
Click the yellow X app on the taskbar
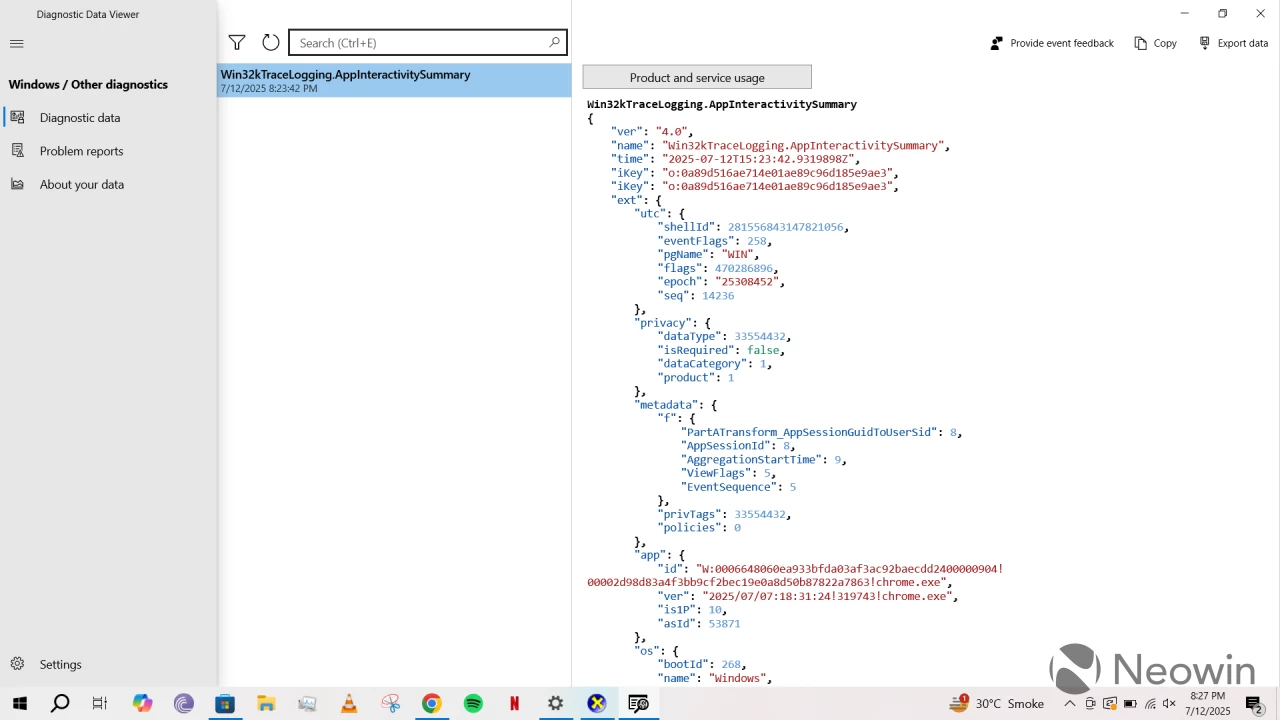[x=597, y=703]
